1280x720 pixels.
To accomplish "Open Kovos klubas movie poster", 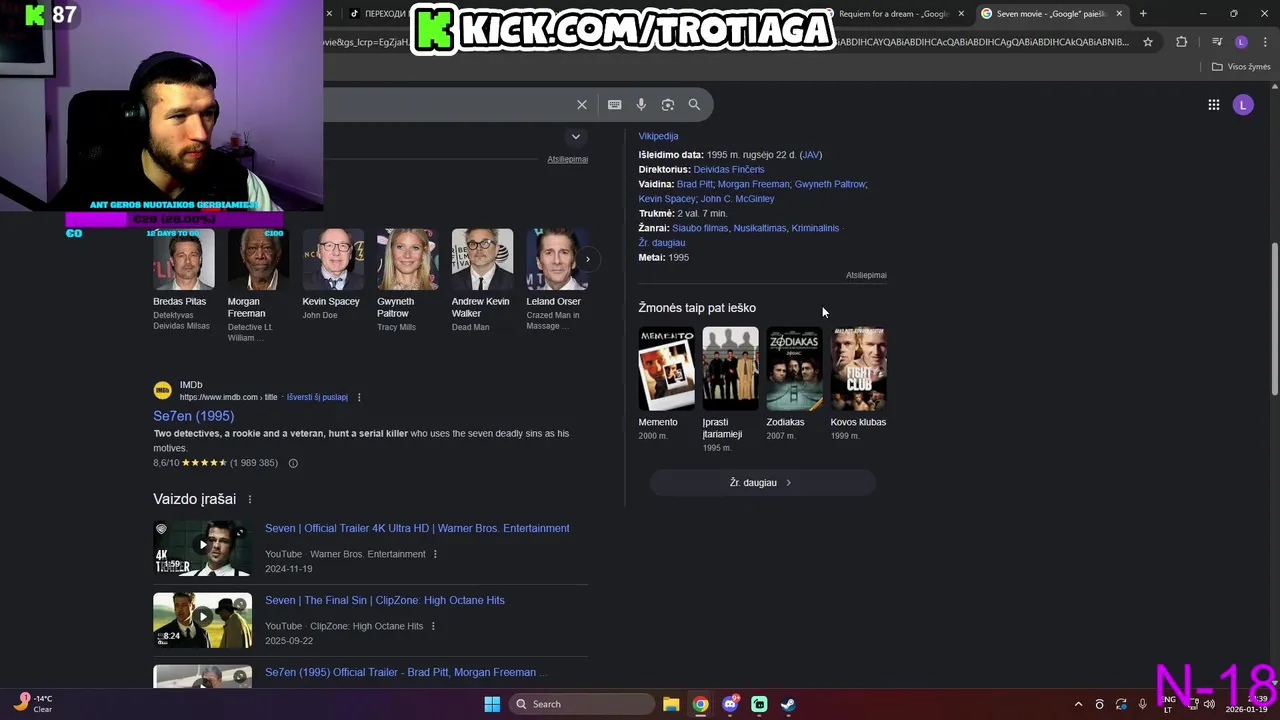I will (x=858, y=369).
